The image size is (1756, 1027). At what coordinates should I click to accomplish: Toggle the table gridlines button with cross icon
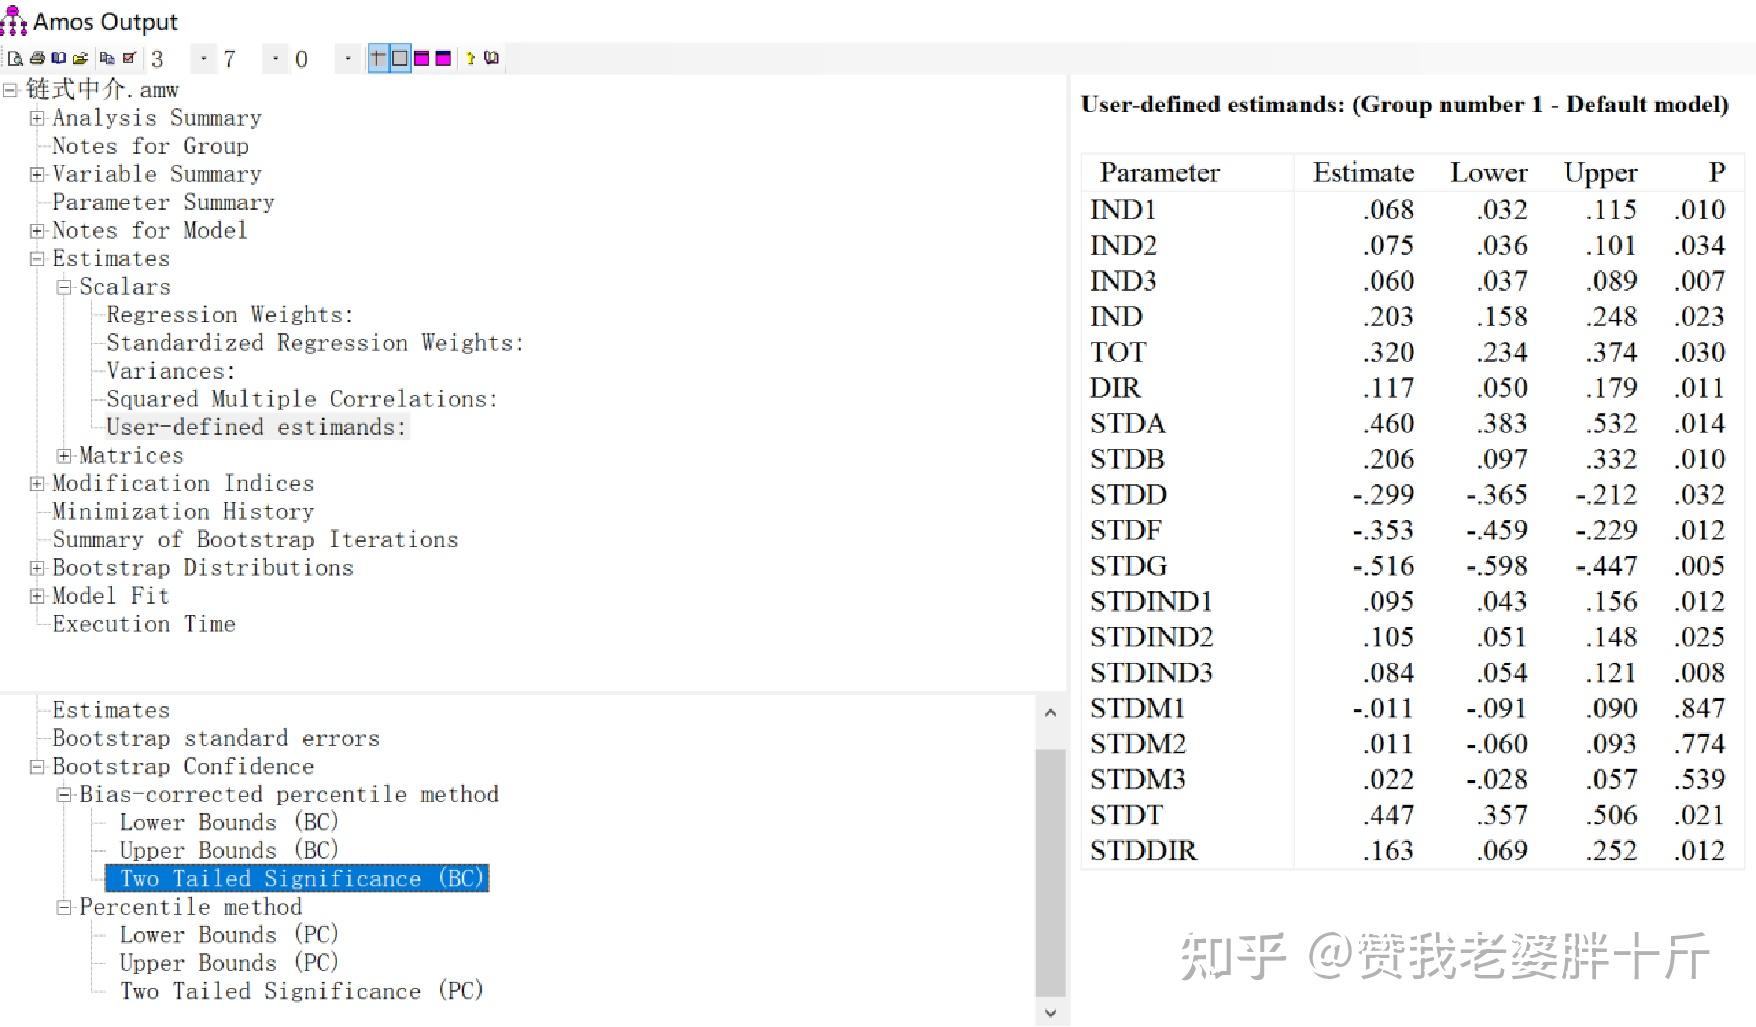(378, 58)
